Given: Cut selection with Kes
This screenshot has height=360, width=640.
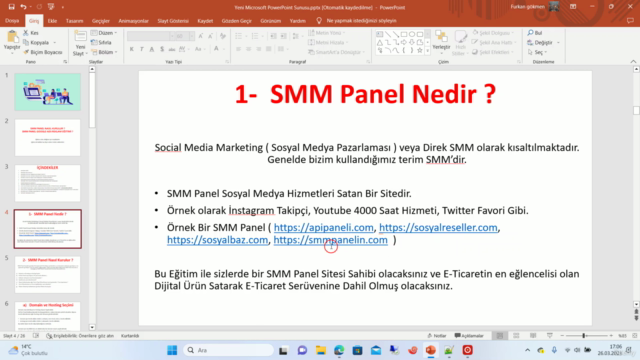Looking at the screenshot, I should 31,33.
